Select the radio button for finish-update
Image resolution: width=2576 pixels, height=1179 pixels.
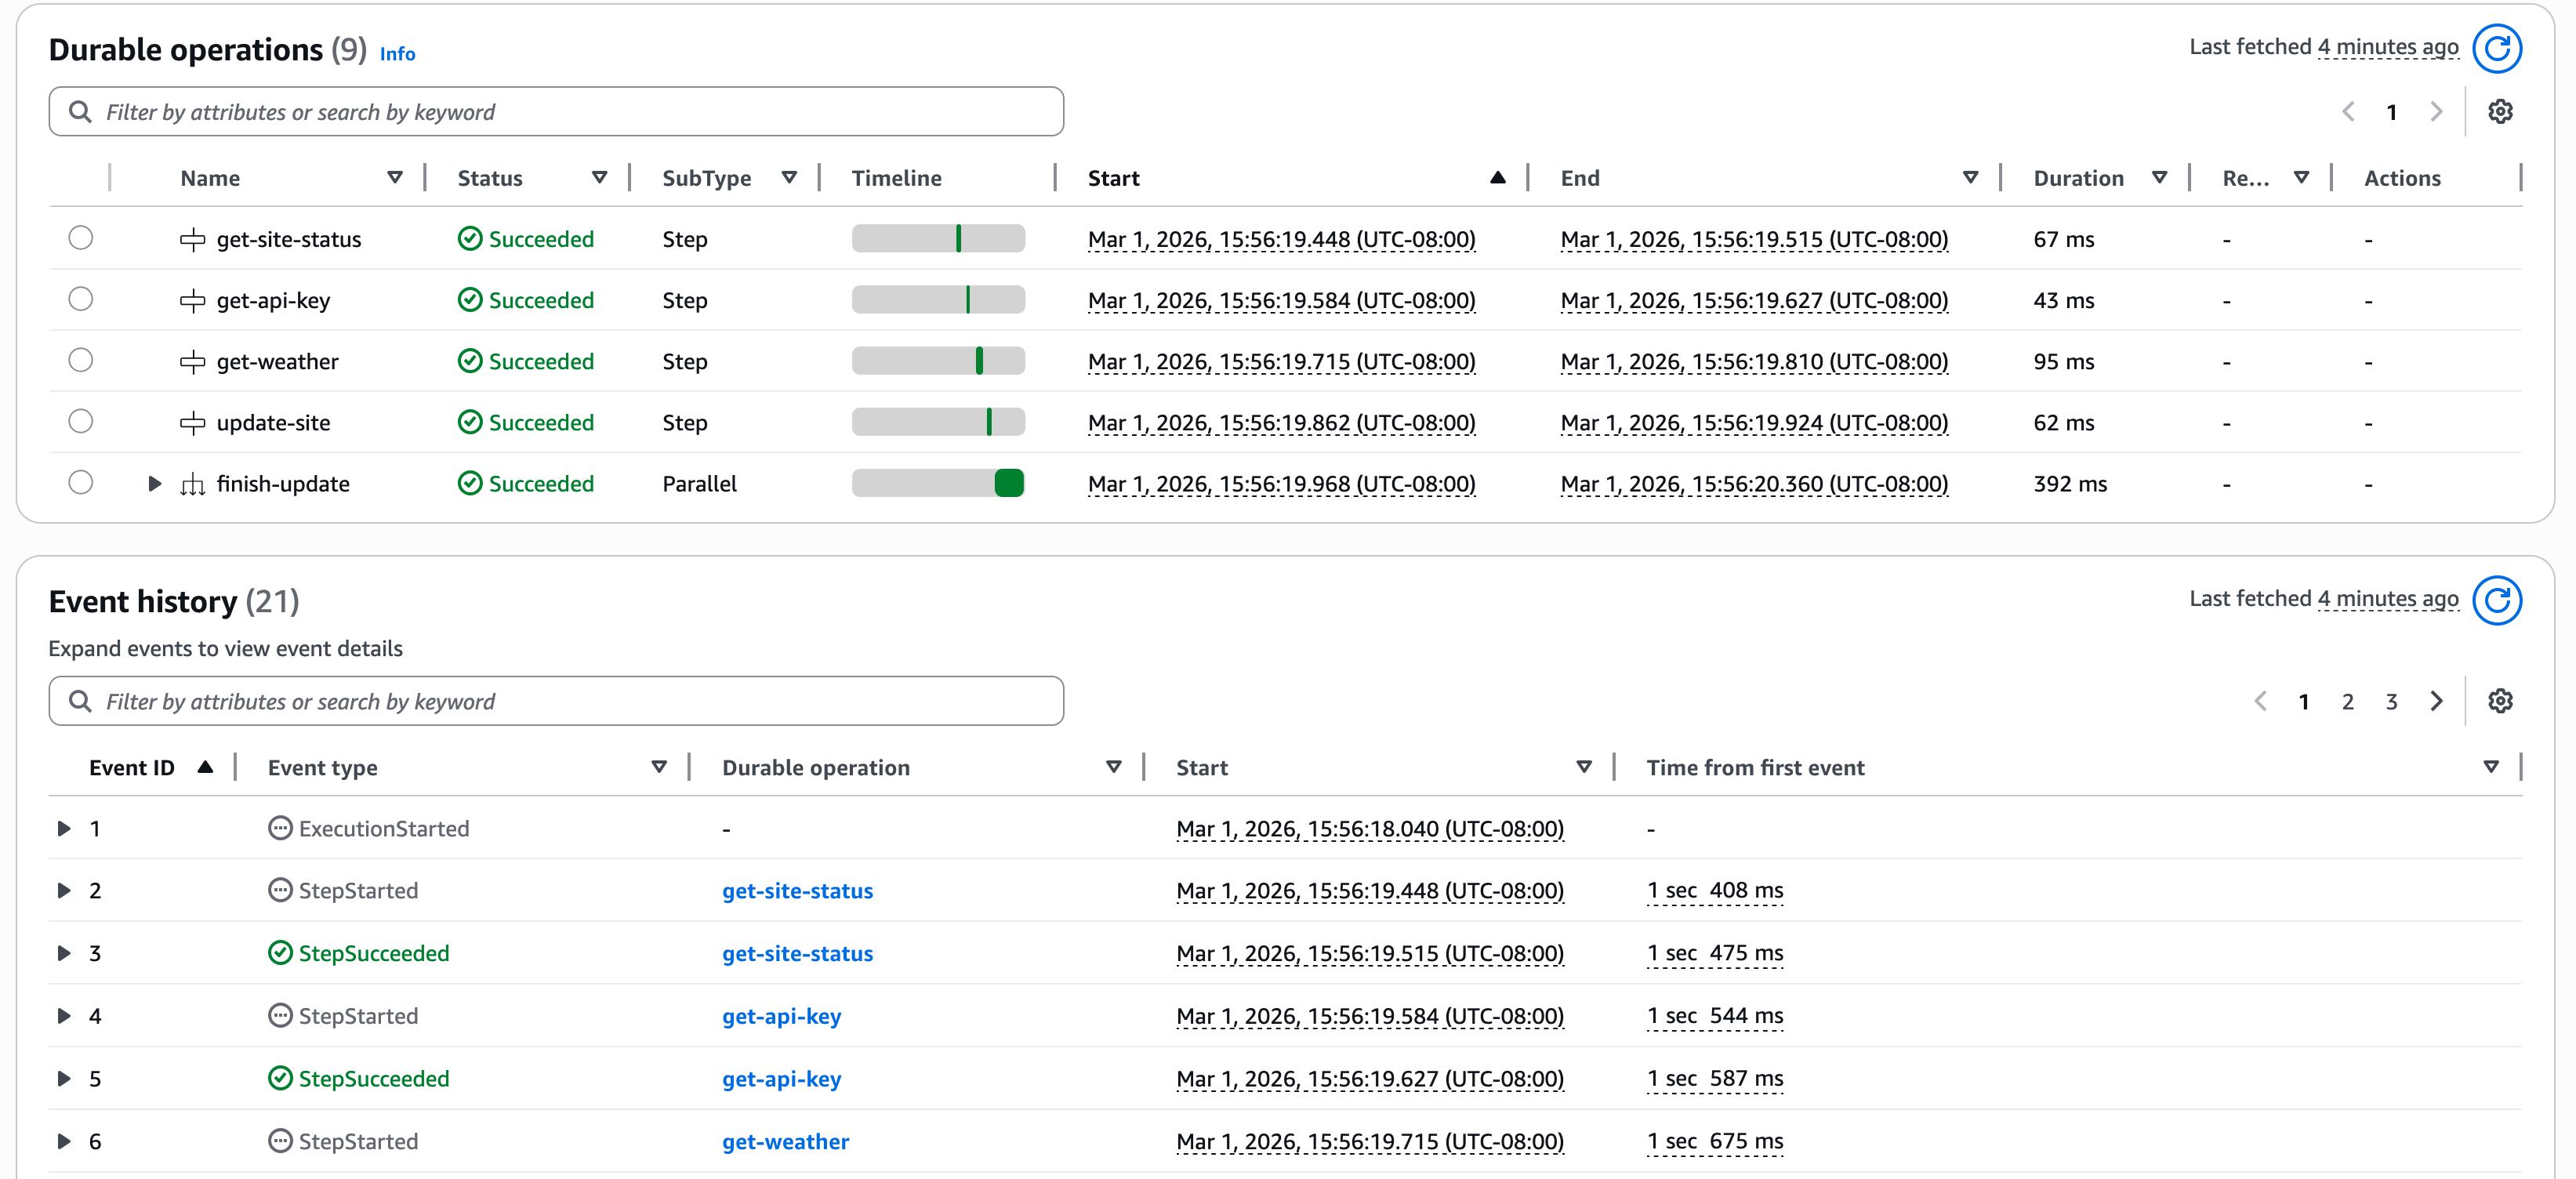pyautogui.click(x=81, y=482)
